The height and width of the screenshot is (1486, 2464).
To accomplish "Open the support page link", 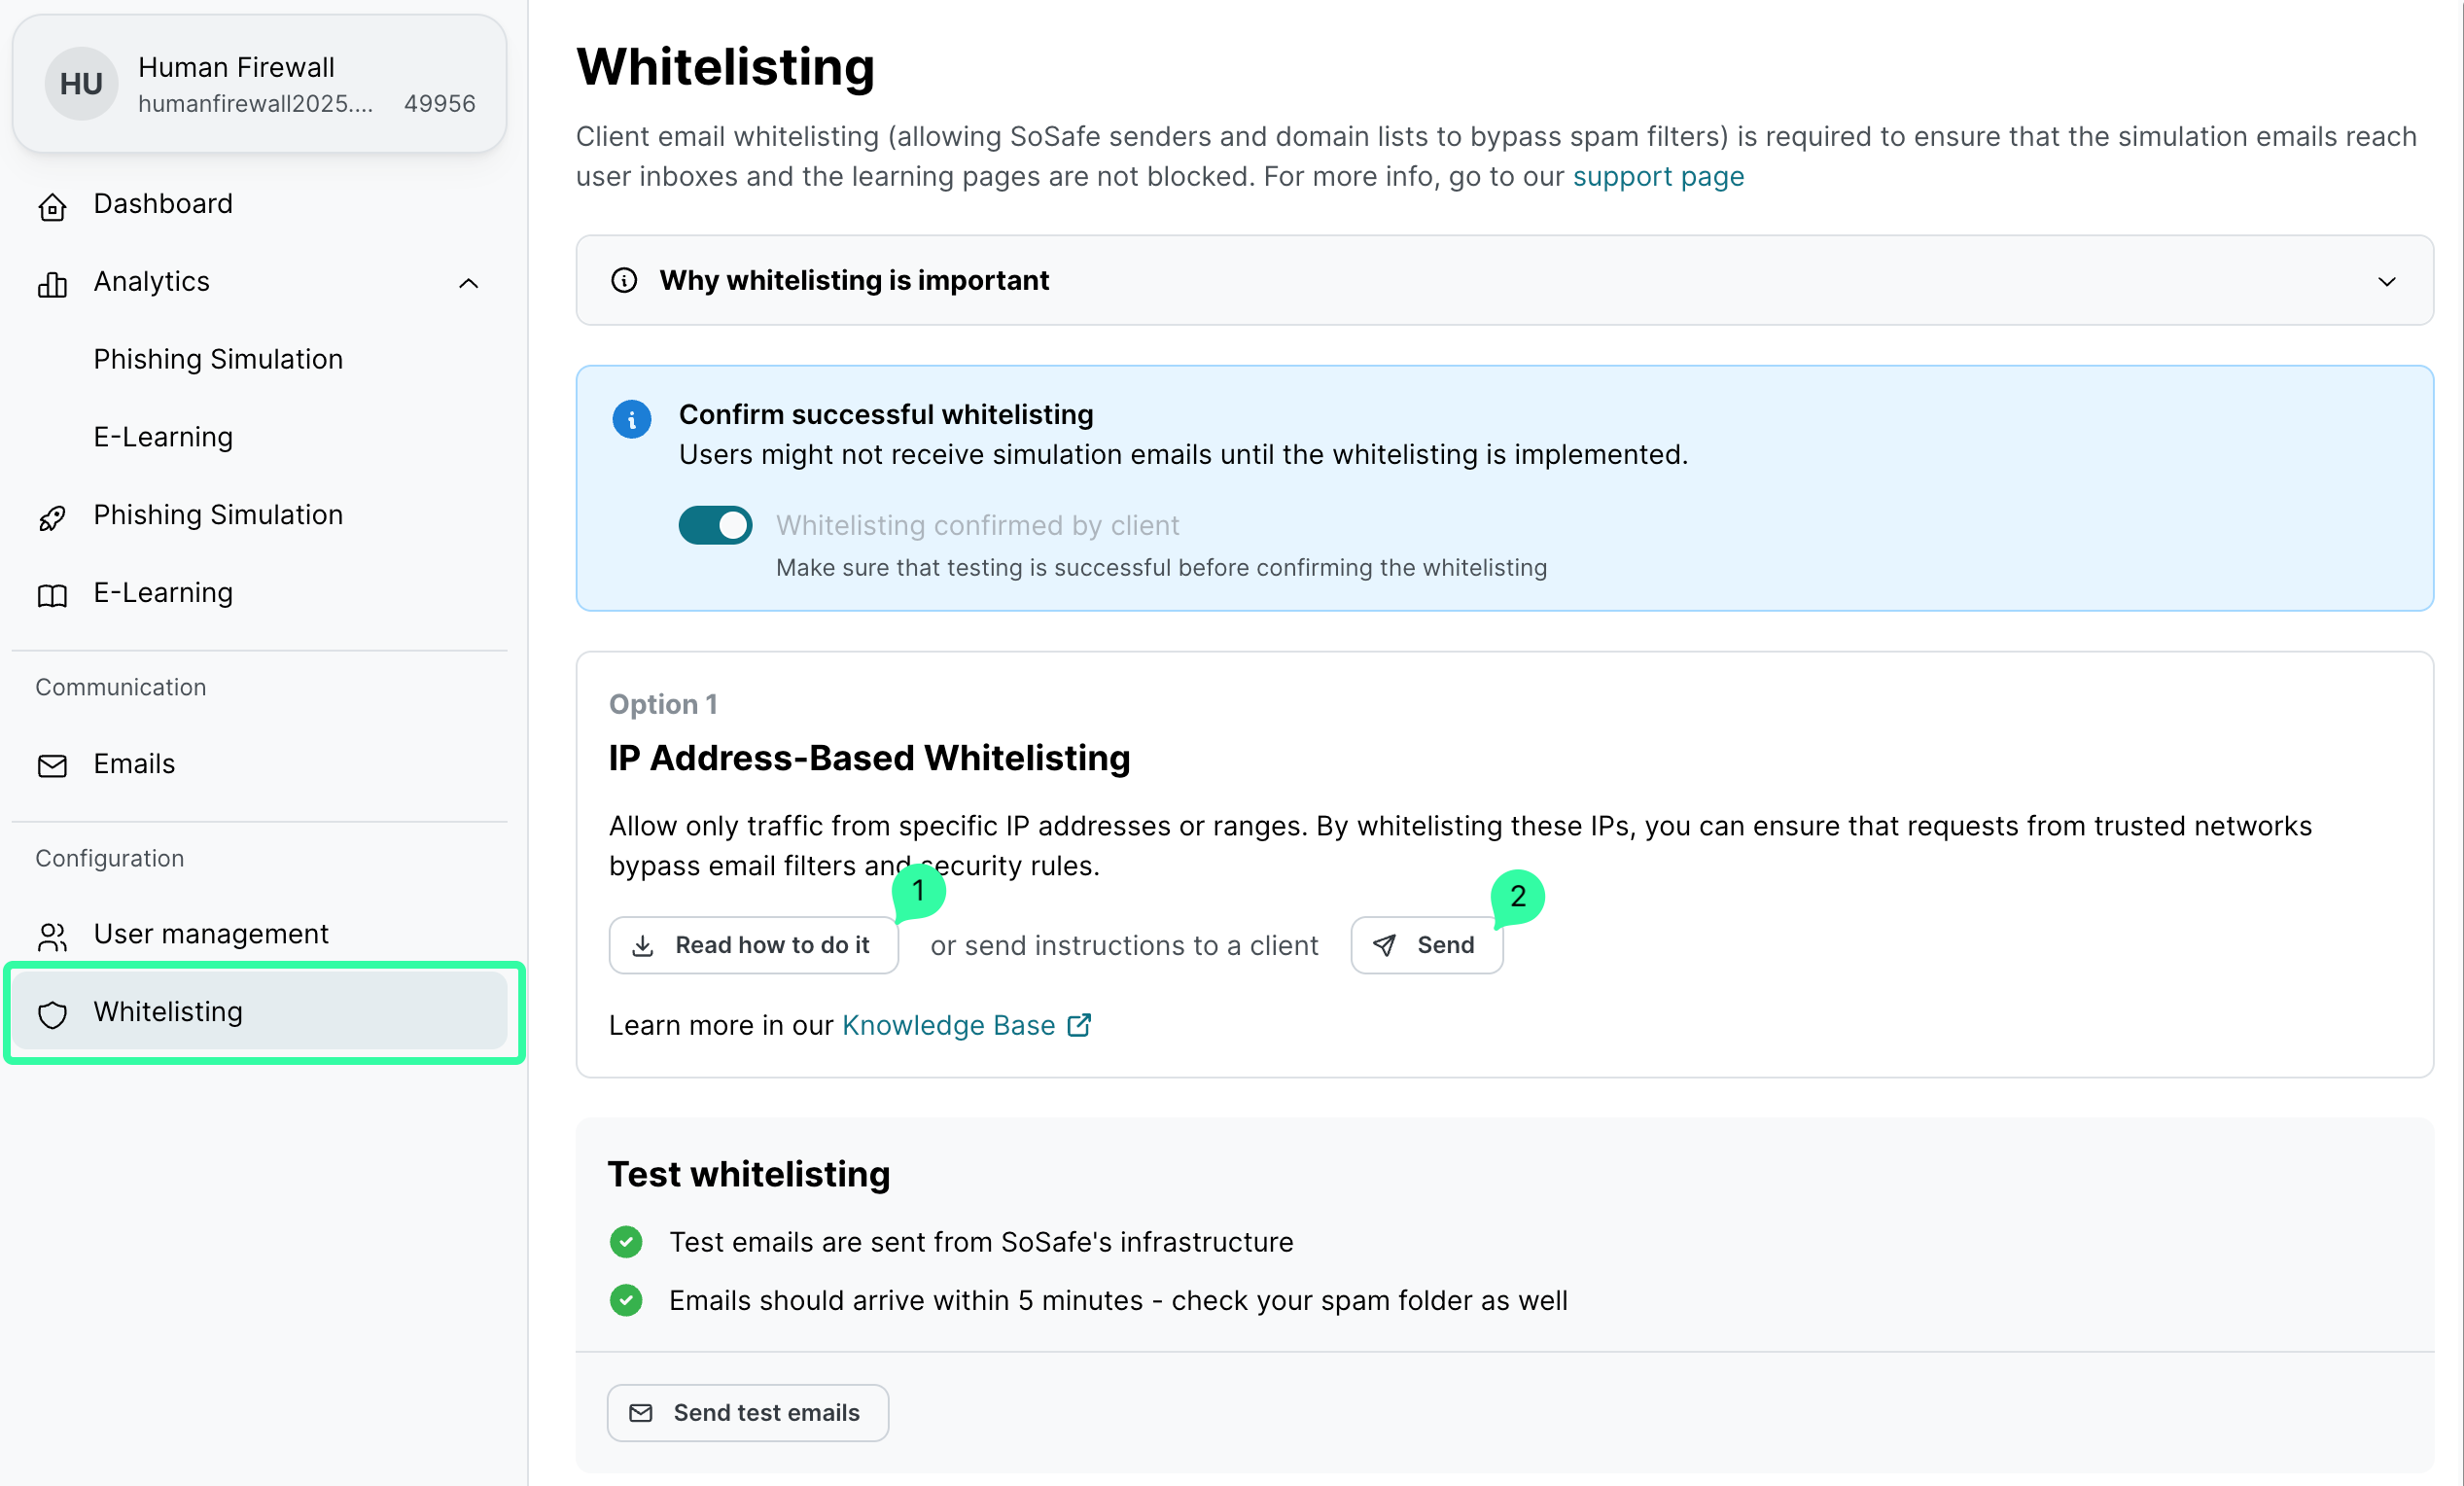I will [x=1657, y=177].
